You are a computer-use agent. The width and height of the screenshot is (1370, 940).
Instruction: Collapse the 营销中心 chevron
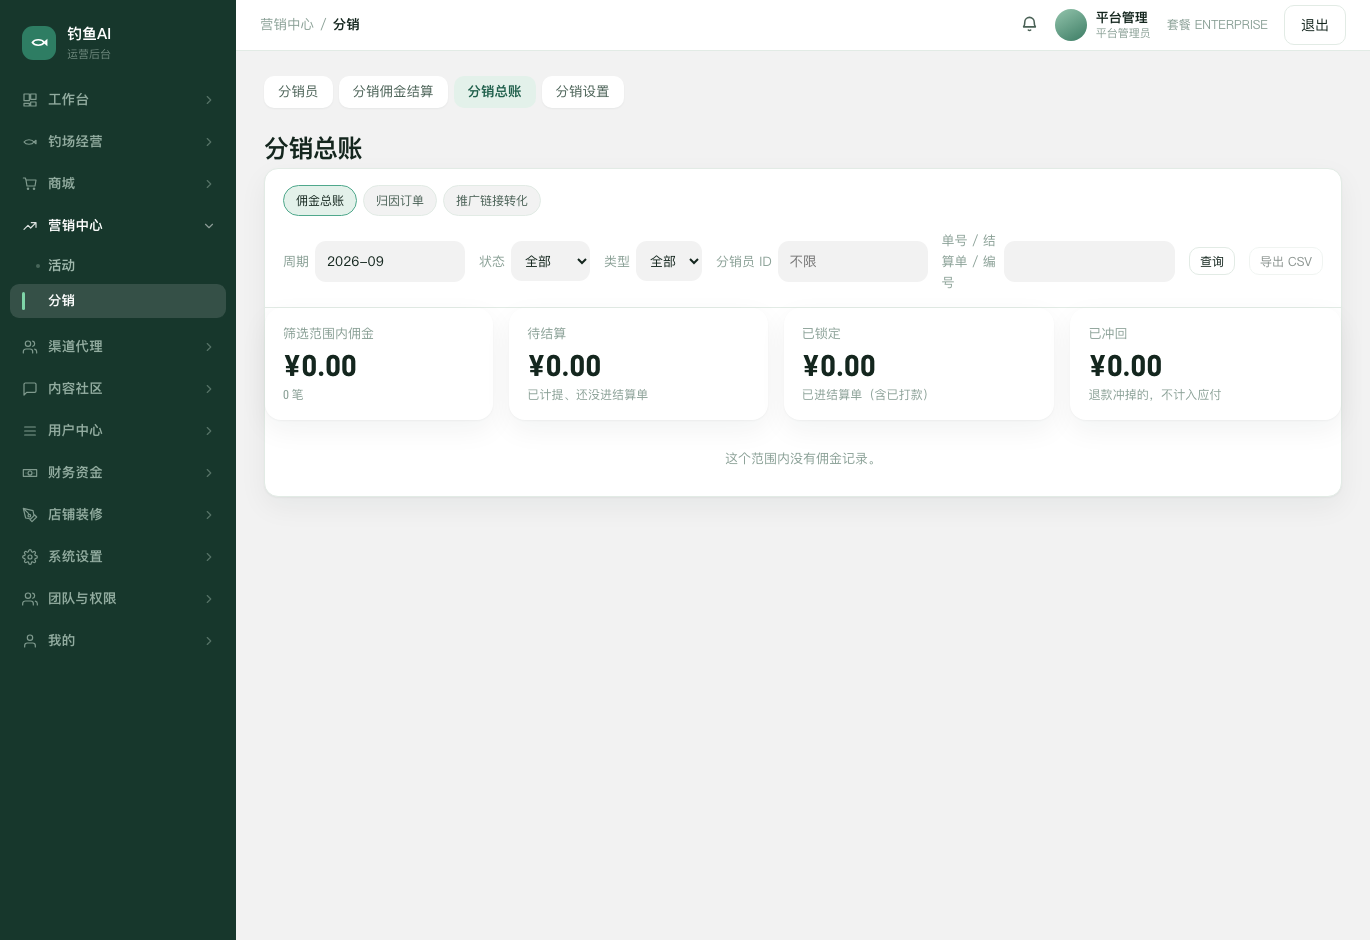pos(209,226)
